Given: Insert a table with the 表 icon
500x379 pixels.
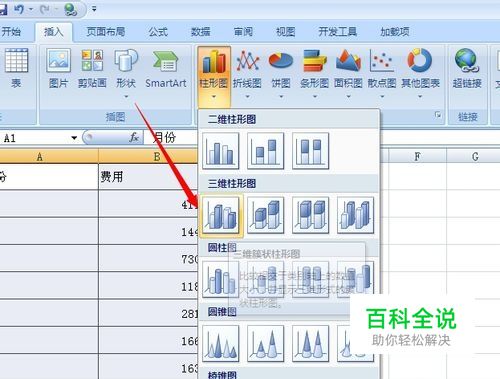Looking at the screenshot, I should click(16, 69).
